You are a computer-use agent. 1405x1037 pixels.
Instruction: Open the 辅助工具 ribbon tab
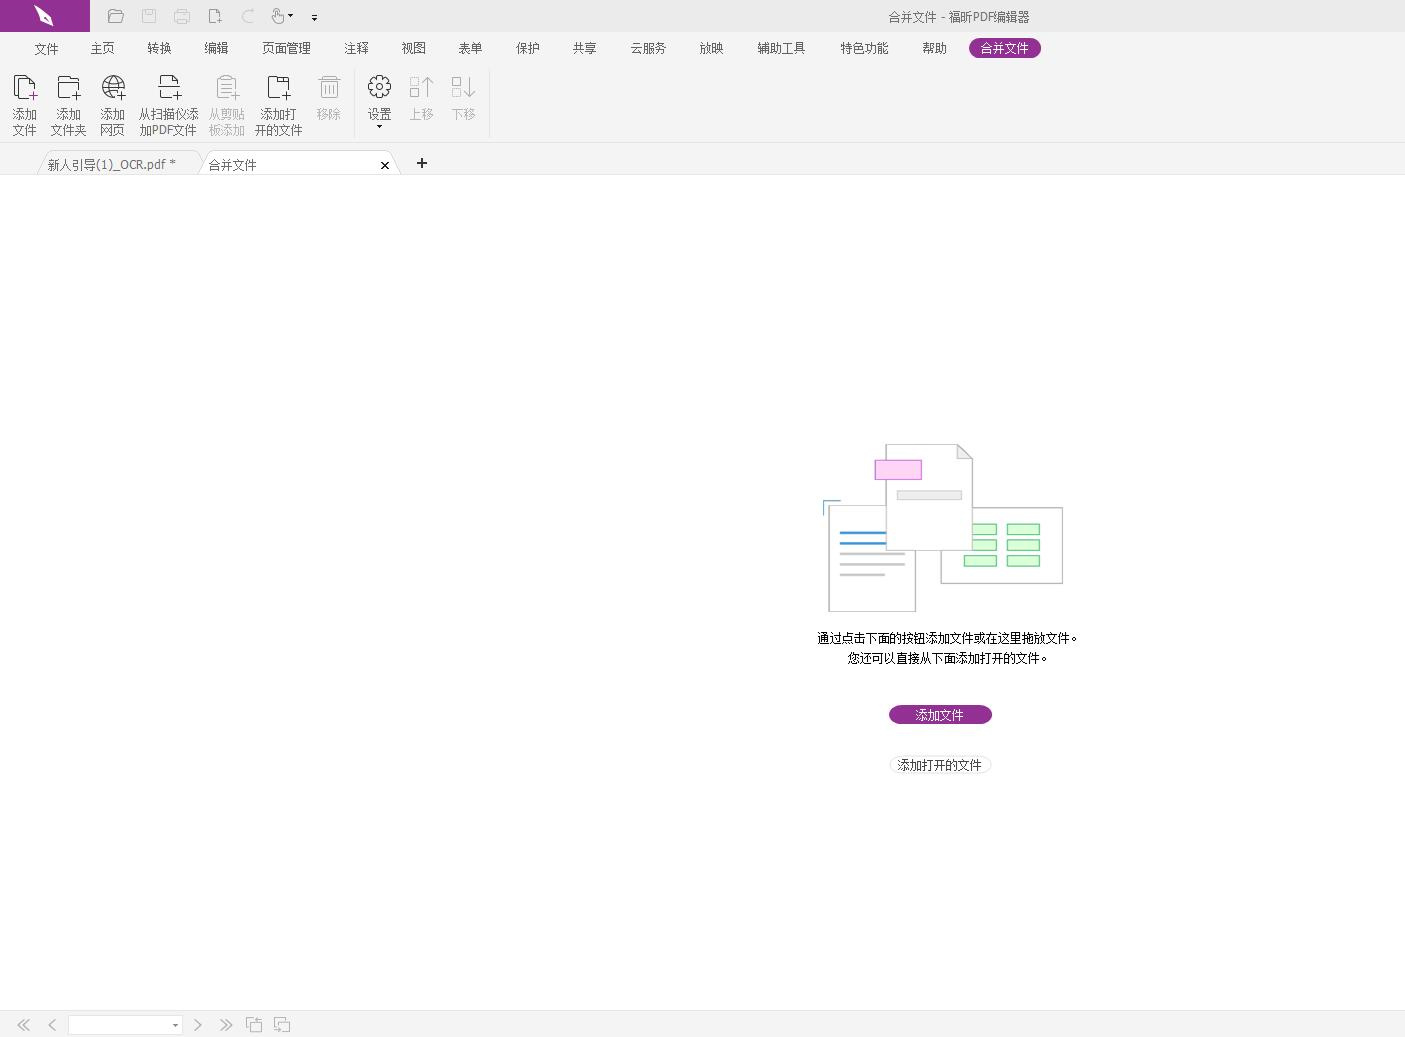pyautogui.click(x=781, y=48)
